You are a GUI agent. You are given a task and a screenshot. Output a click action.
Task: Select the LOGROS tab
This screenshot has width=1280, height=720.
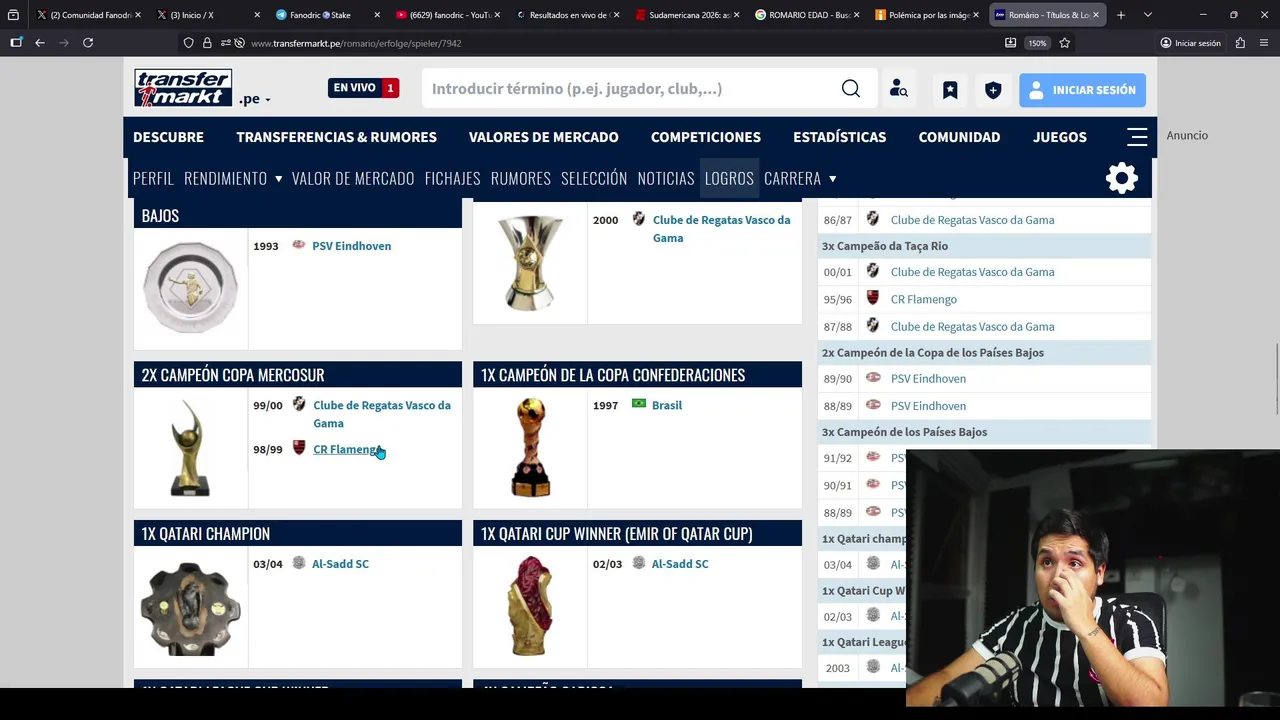729,178
